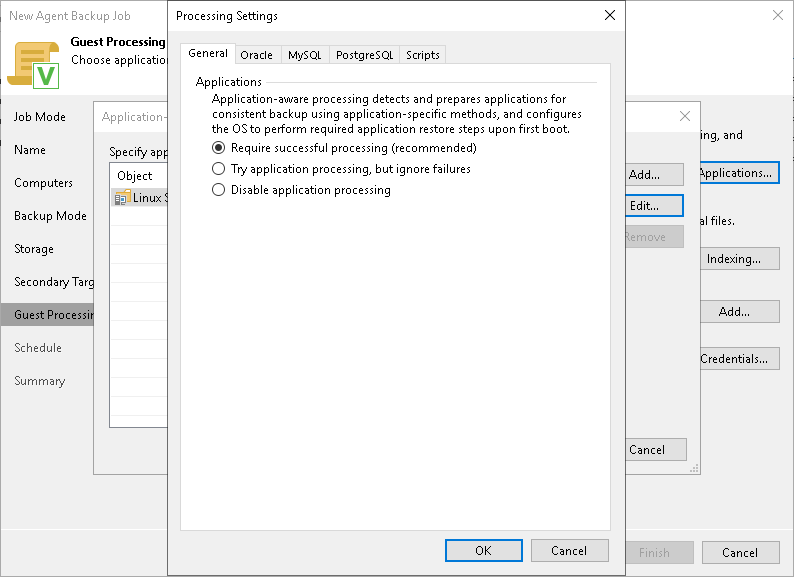Close the New Agent Backup Job window
The image size is (794, 577).
pyautogui.click(x=778, y=15)
